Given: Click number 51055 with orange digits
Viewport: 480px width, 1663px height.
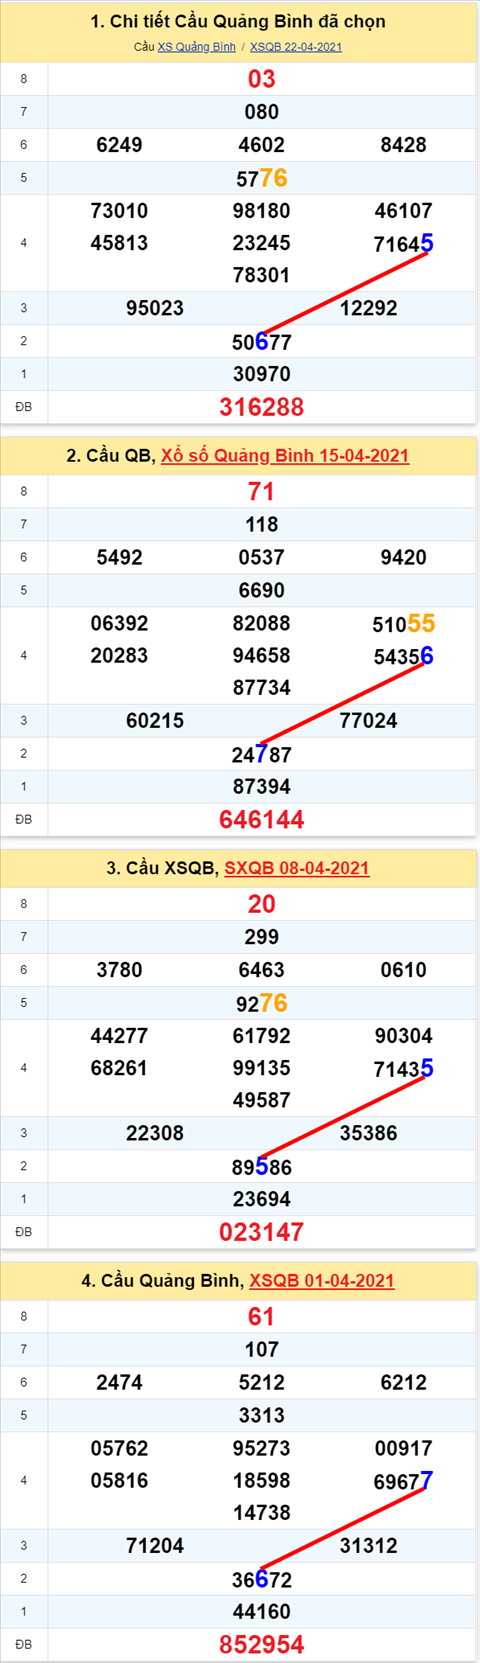Looking at the screenshot, I should pyautogui.click(x=404, y=624).
